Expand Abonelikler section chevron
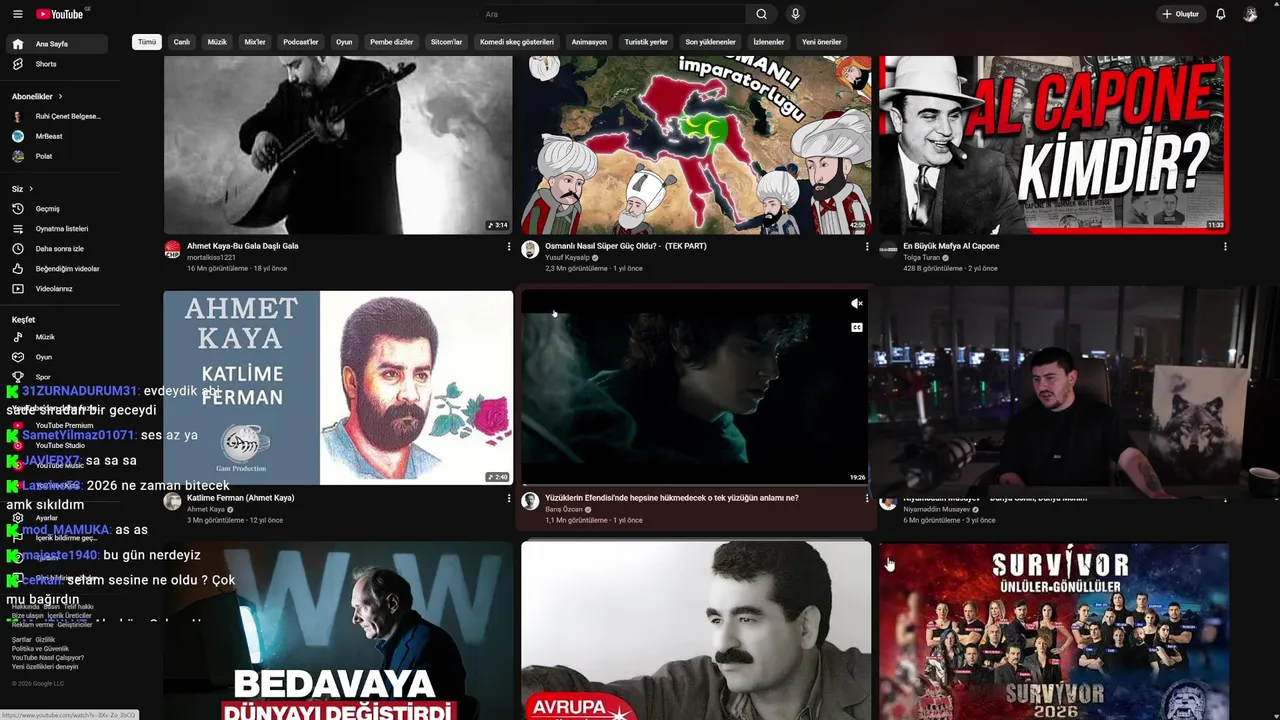 (60, 97)
